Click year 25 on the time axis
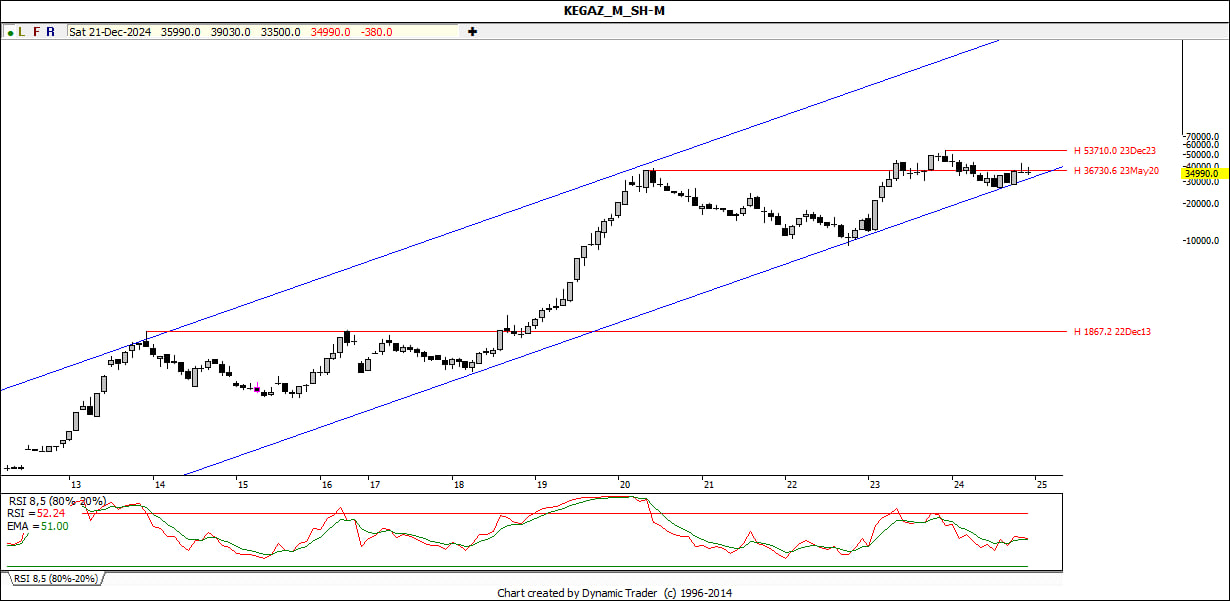The height and width of the screenshot is (601, 1230). point(1040,484)
